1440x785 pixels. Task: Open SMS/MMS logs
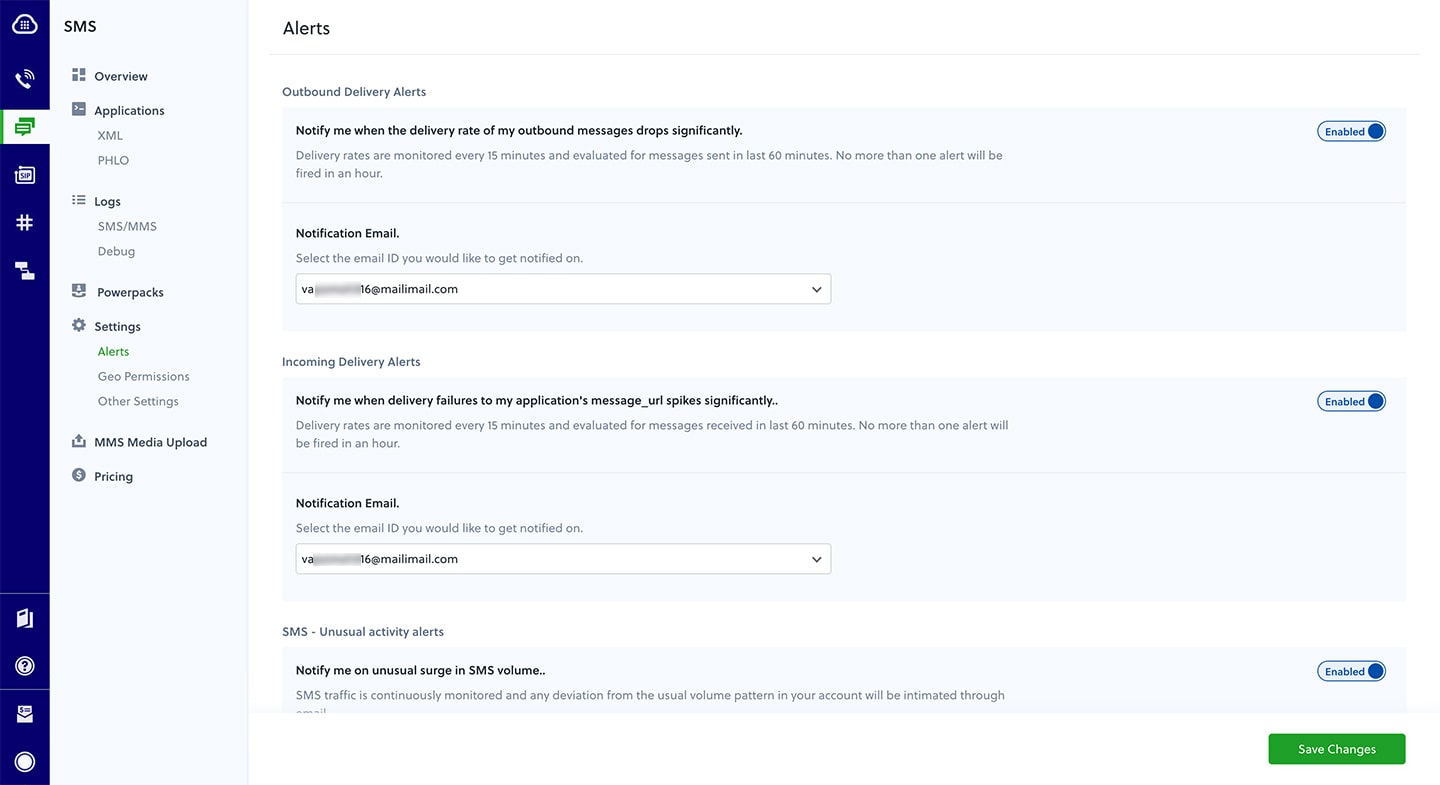tap(127, 226)
